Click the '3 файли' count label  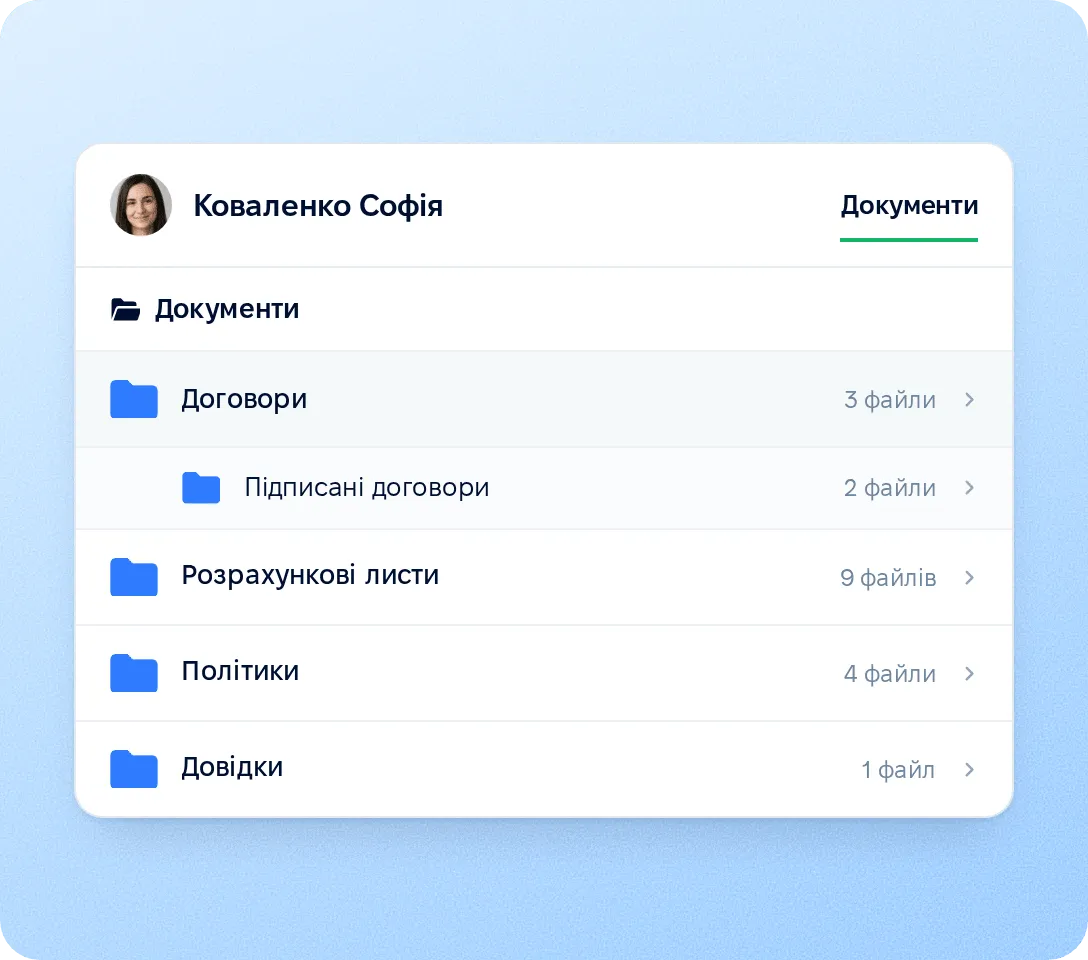click(890, 400)
